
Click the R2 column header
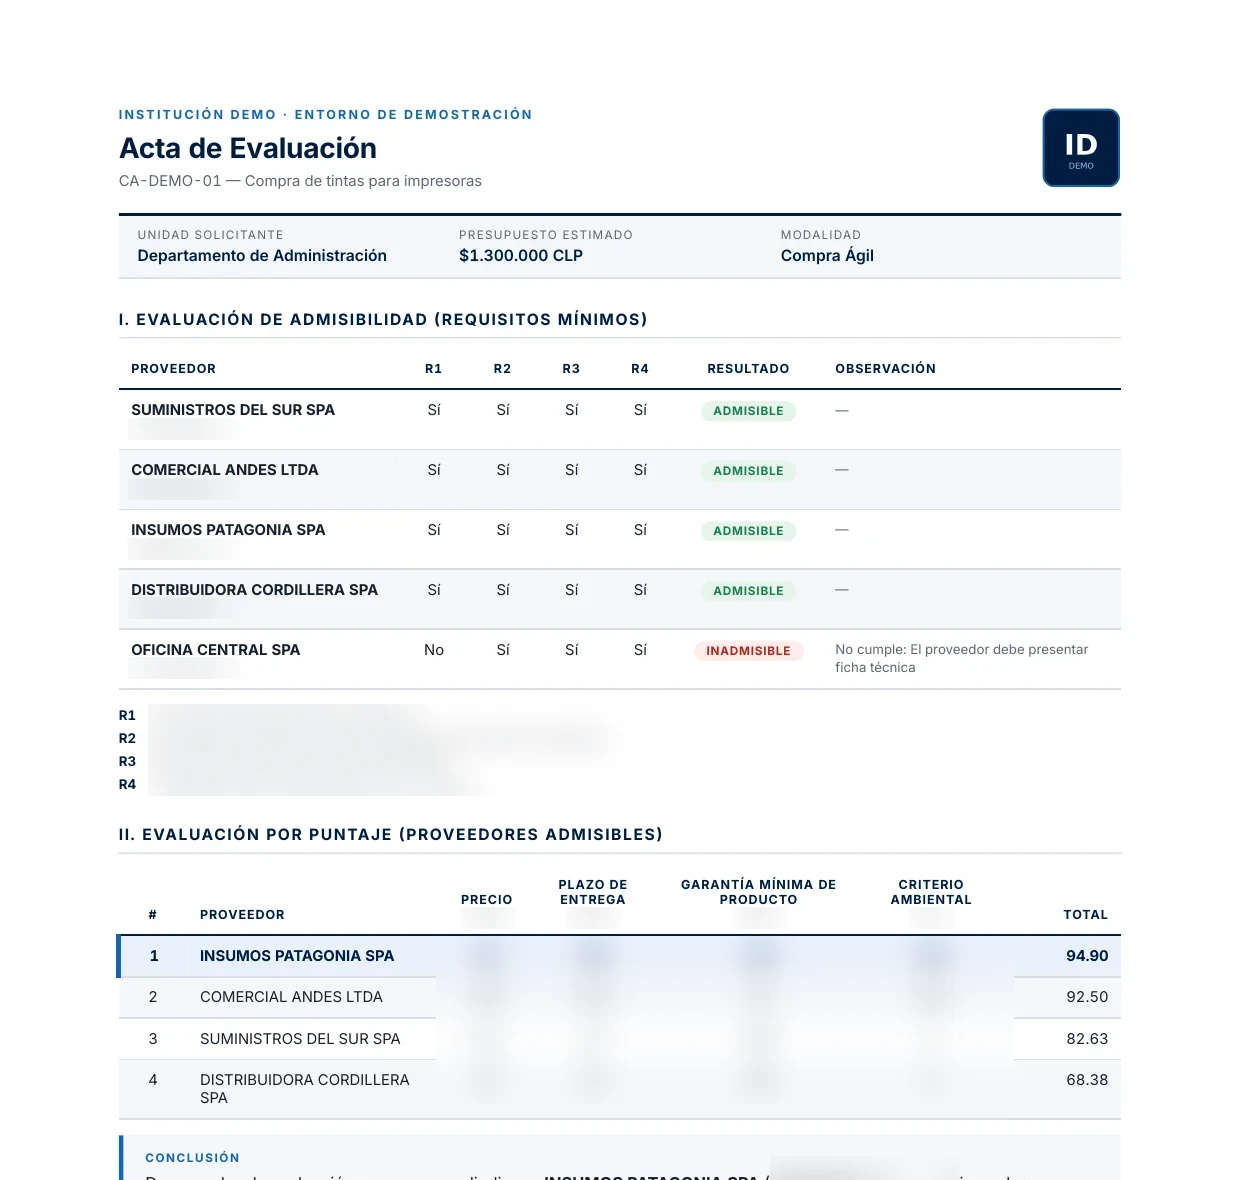pos(502,369)
